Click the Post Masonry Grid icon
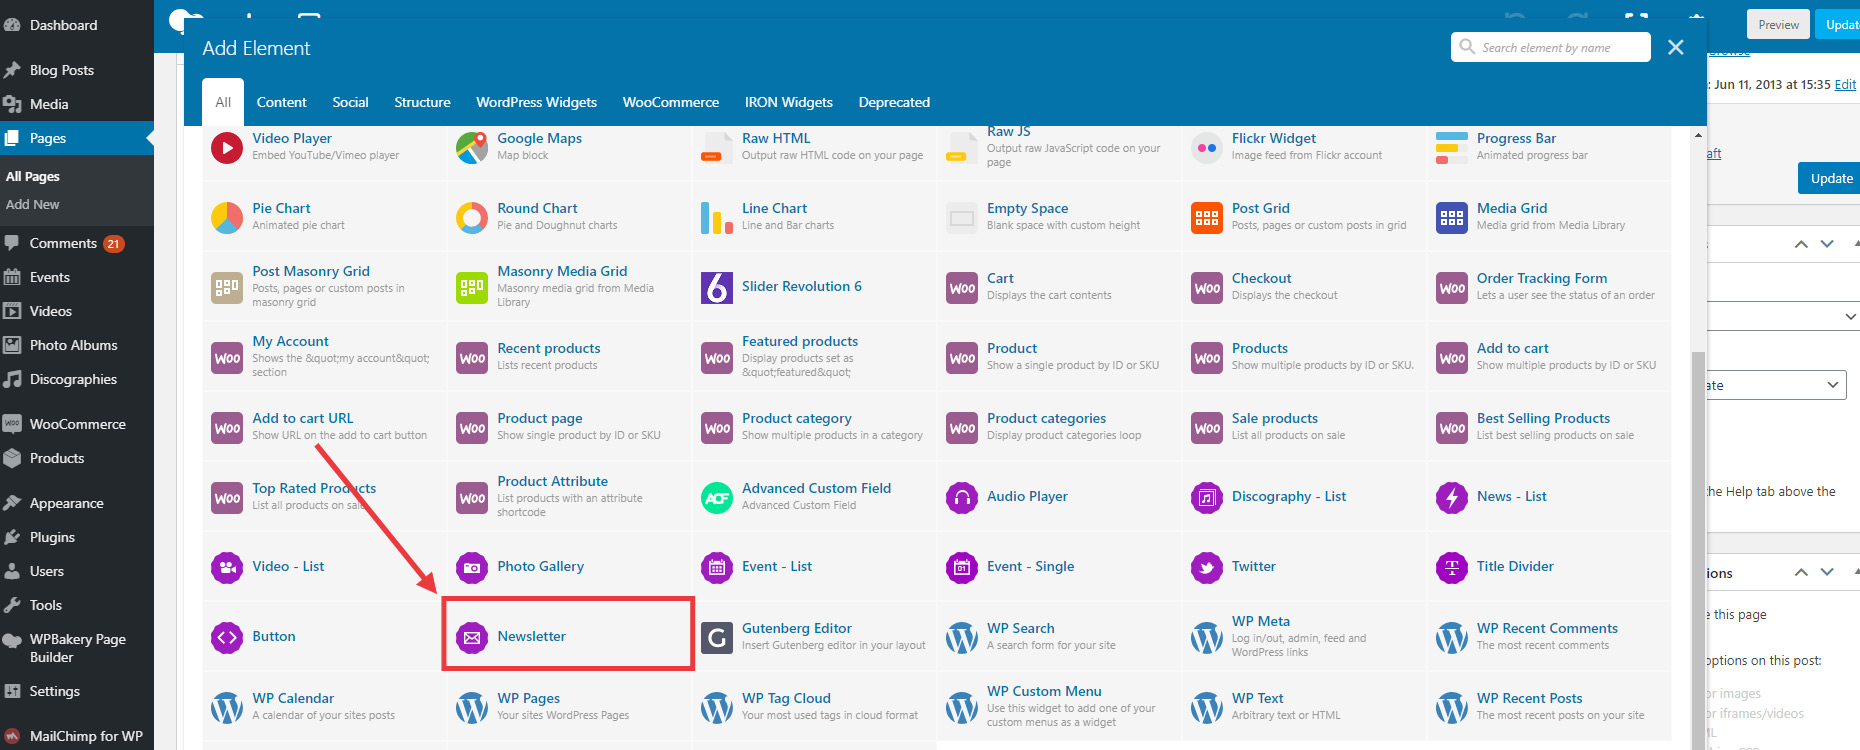Screen dimensions: 1860x750 point(227,288)
